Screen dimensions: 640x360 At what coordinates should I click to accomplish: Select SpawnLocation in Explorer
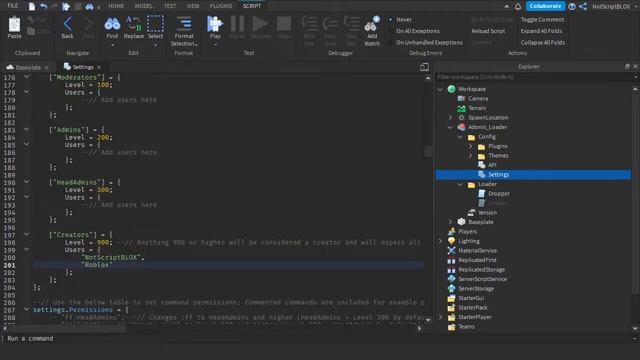488,118
